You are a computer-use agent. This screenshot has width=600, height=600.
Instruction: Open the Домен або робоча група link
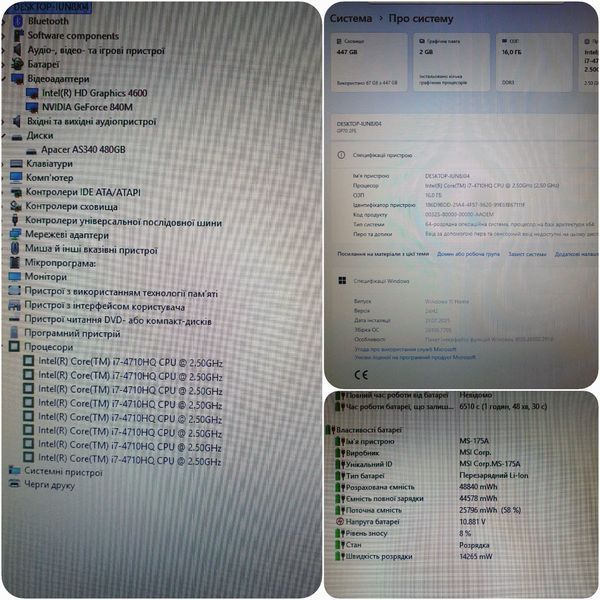coord(468,254)
